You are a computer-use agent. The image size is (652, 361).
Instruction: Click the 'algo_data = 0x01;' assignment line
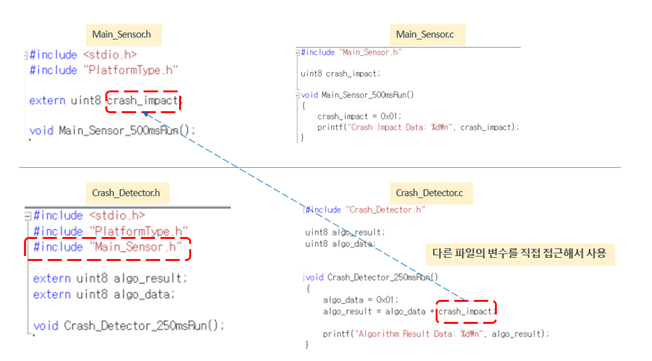point(361,300)
